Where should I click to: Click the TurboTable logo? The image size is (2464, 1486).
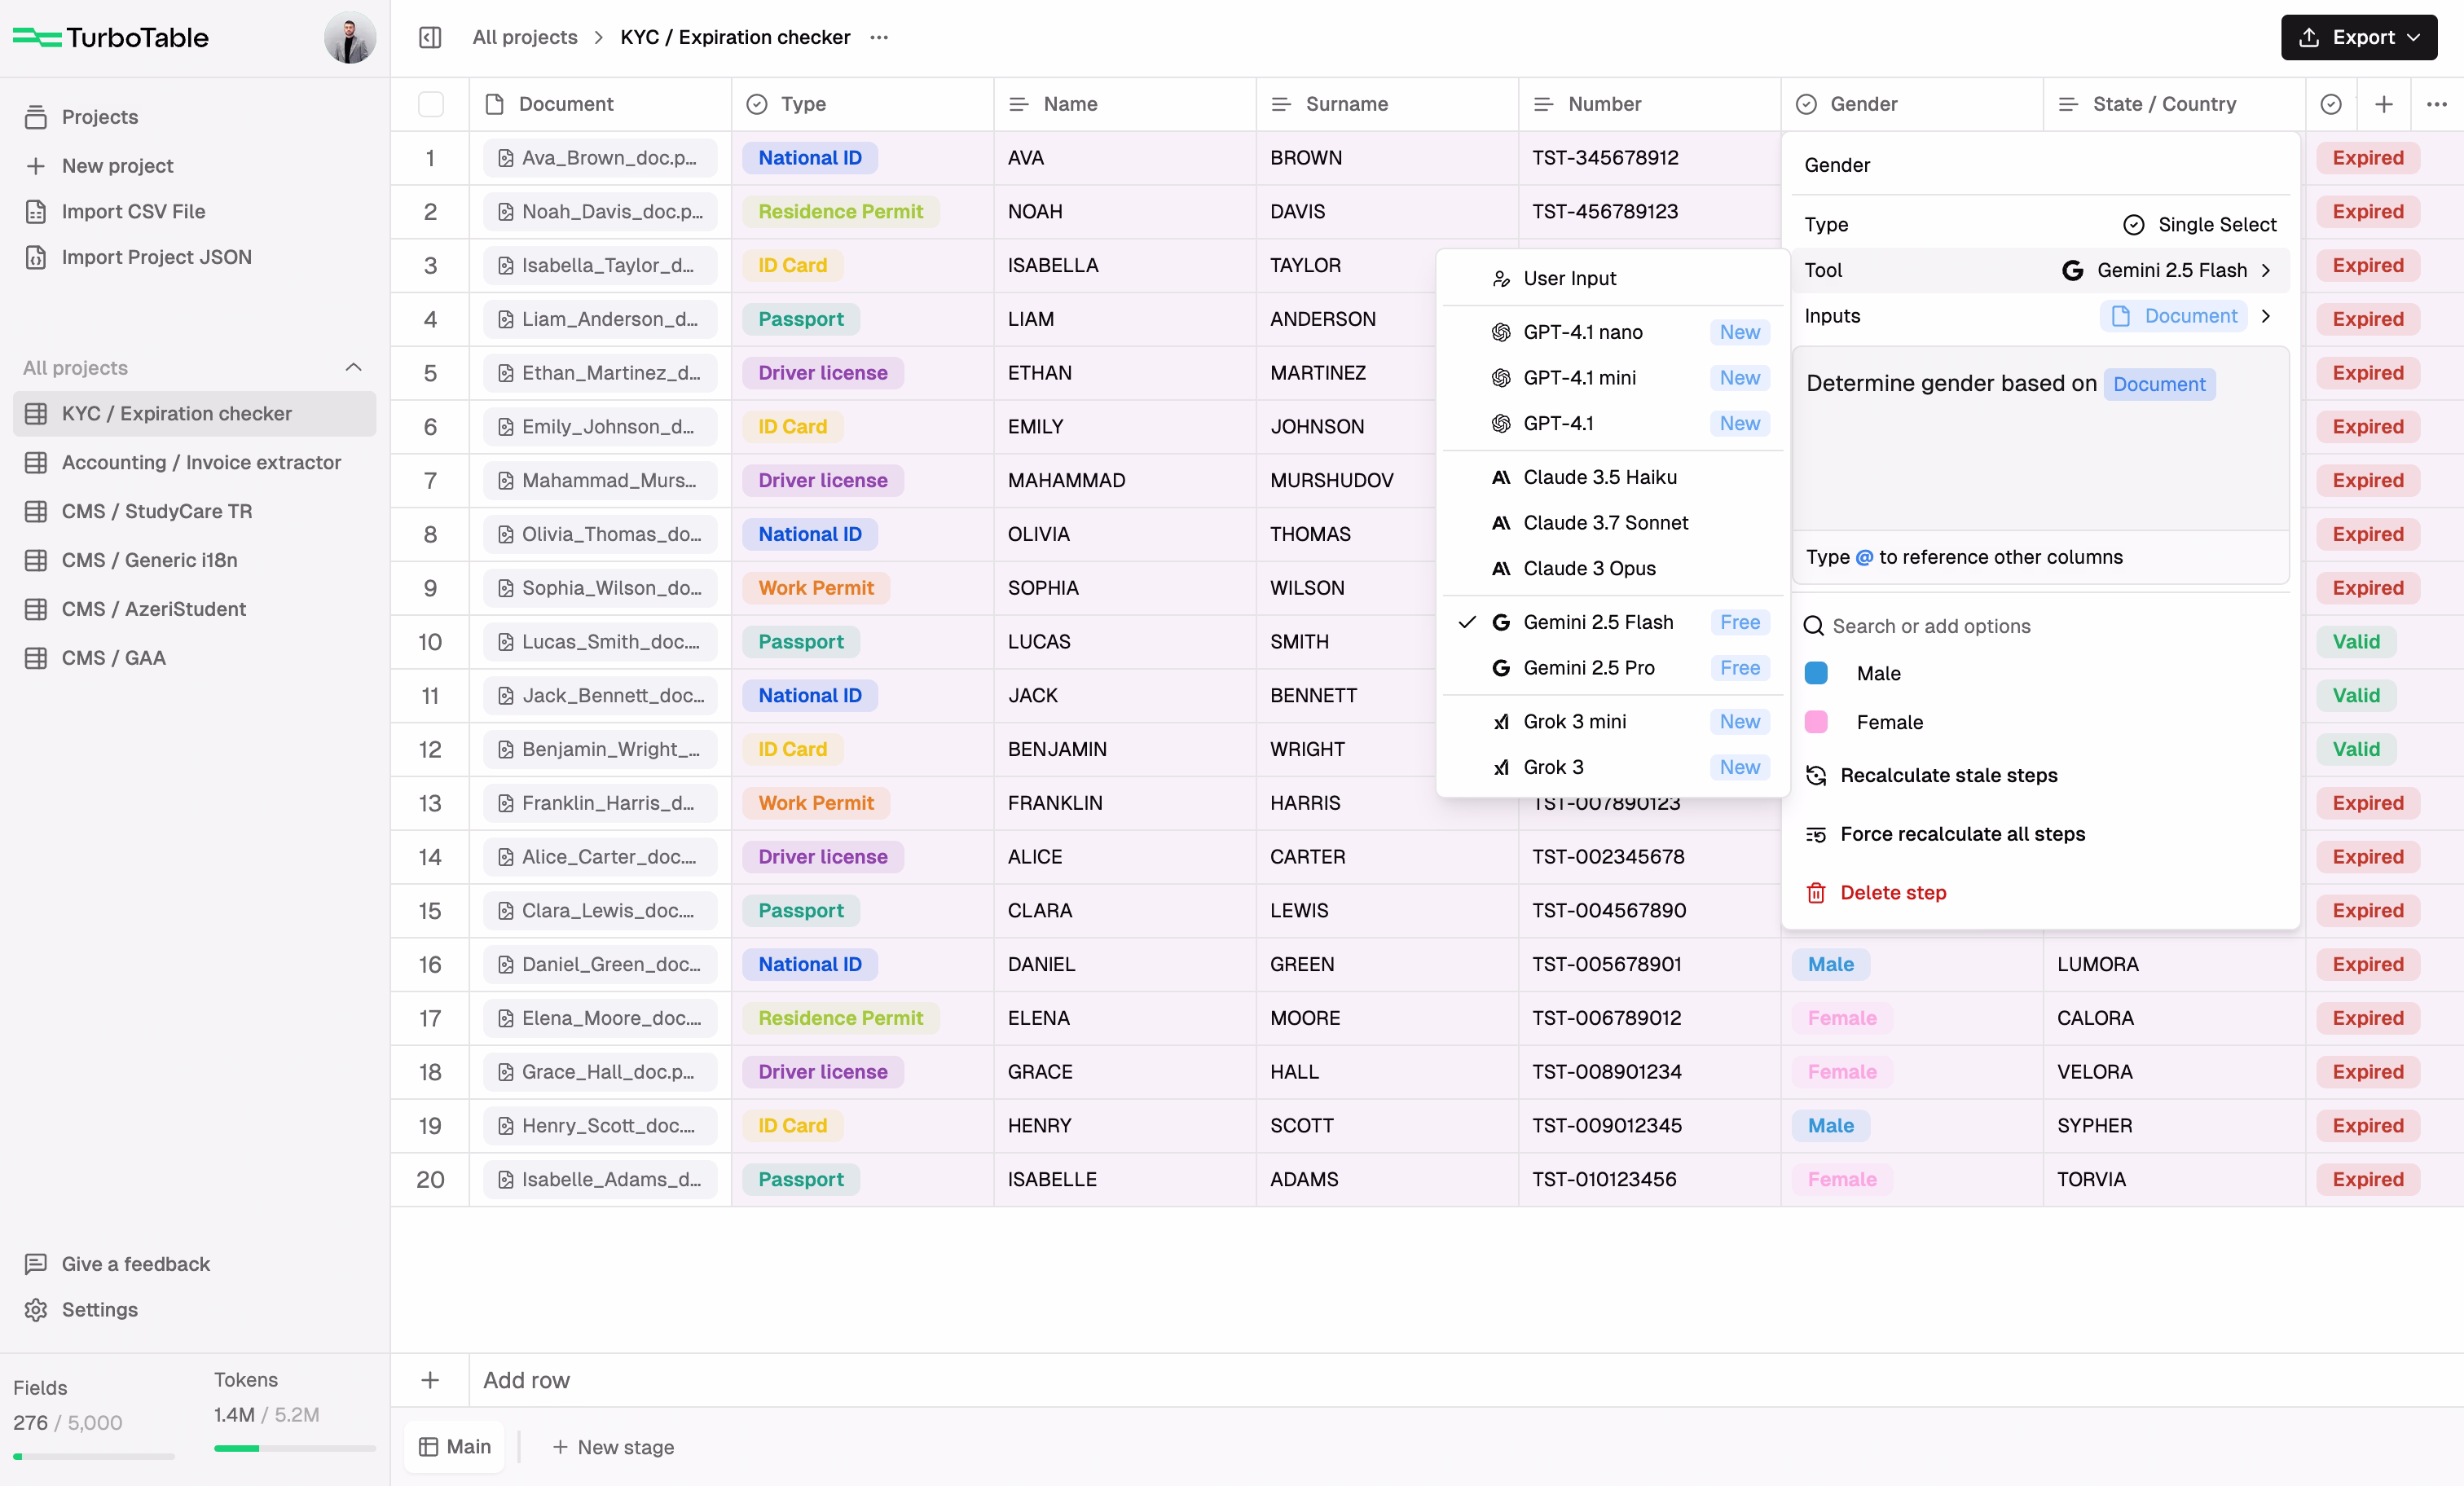111,37
